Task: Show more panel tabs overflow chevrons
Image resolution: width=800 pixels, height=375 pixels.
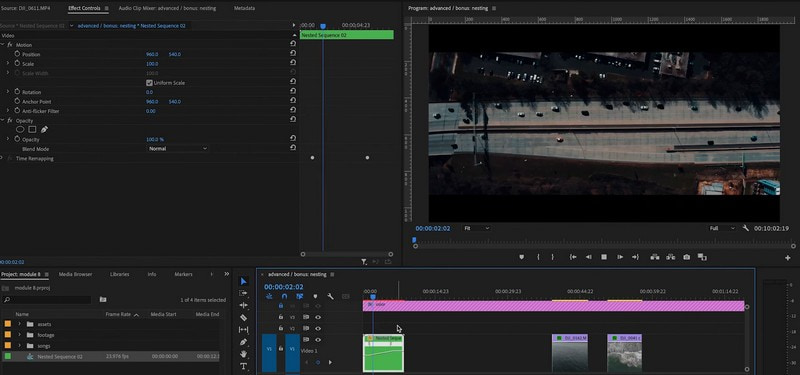Action: pyautogui.click(x=227, y=274)
